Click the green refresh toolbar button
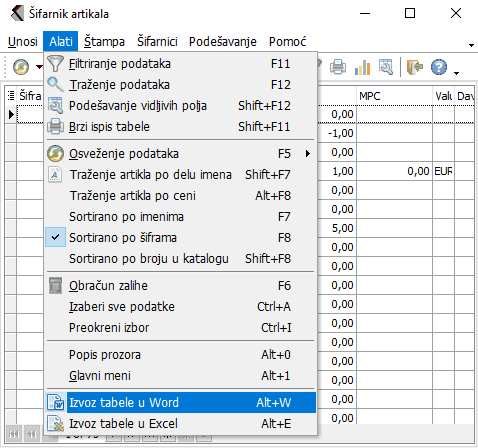The width and height of the screenshot is (478, 448). point(21,67)
